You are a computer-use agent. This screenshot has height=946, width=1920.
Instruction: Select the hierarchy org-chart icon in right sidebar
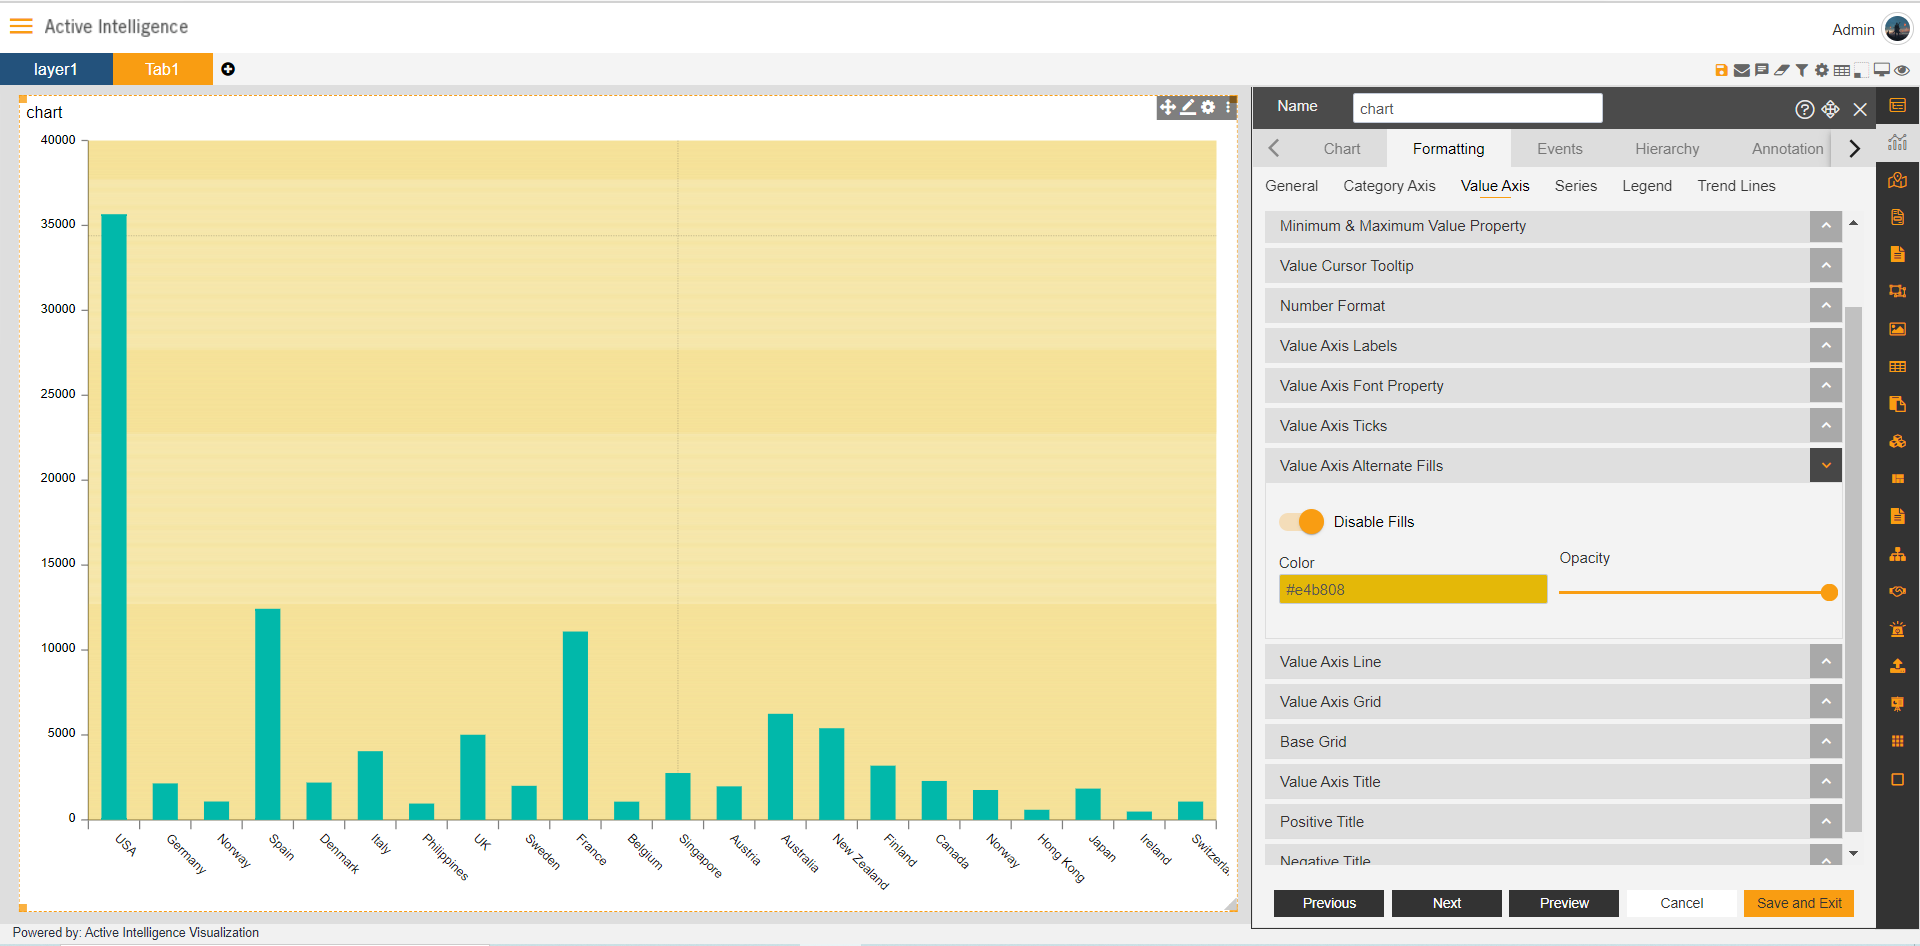(1897, 554)
